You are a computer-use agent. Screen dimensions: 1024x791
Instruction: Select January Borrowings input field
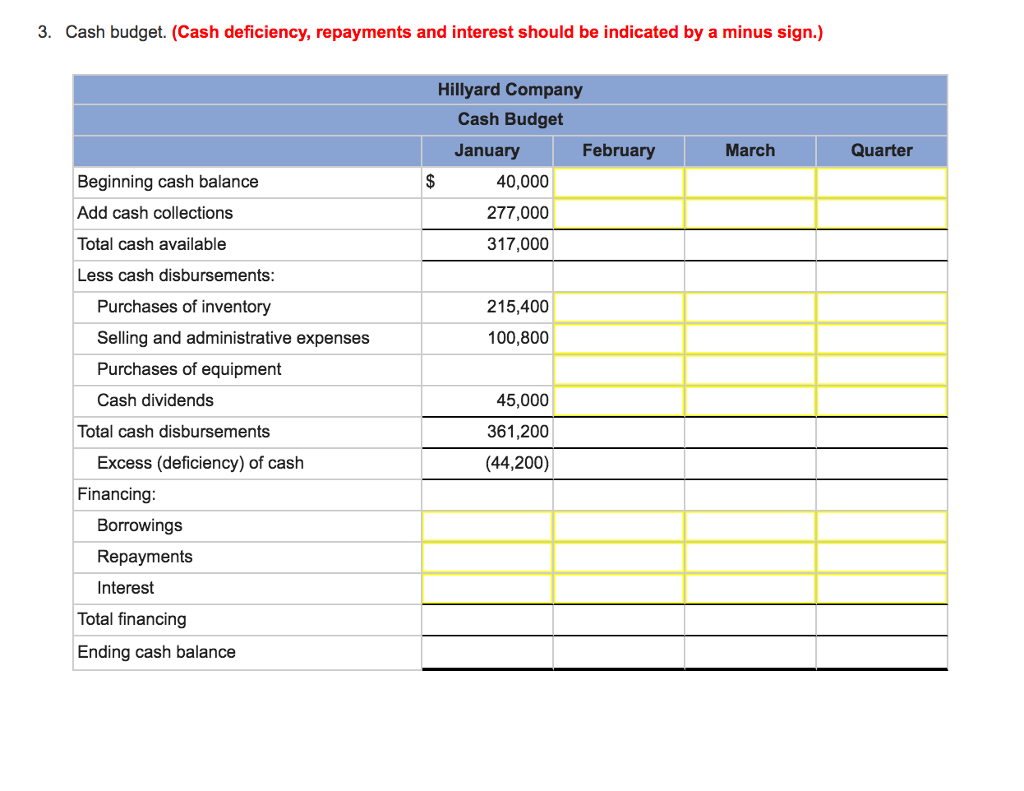point(487,526)
